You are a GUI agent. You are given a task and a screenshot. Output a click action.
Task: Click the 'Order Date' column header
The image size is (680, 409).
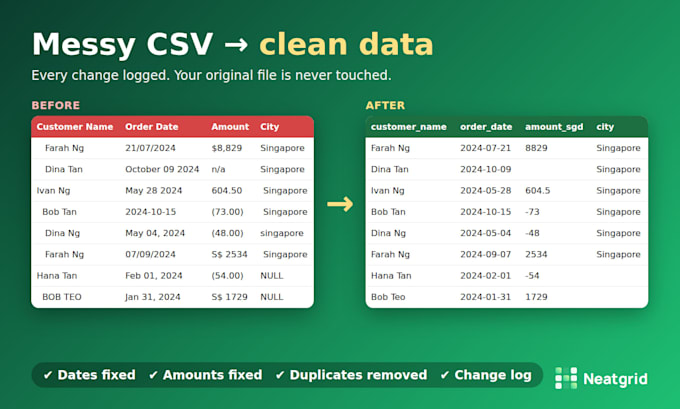pyautogui.click(x=151, y=127)
